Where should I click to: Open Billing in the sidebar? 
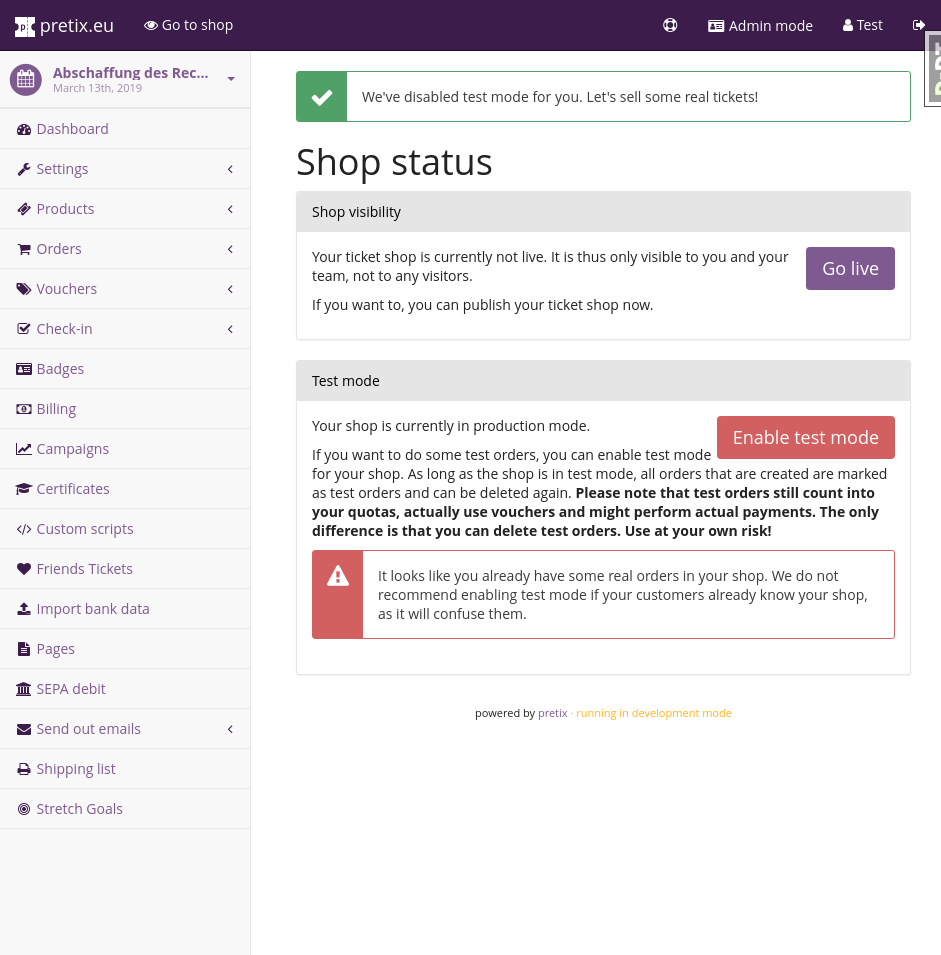coord(125,409)
